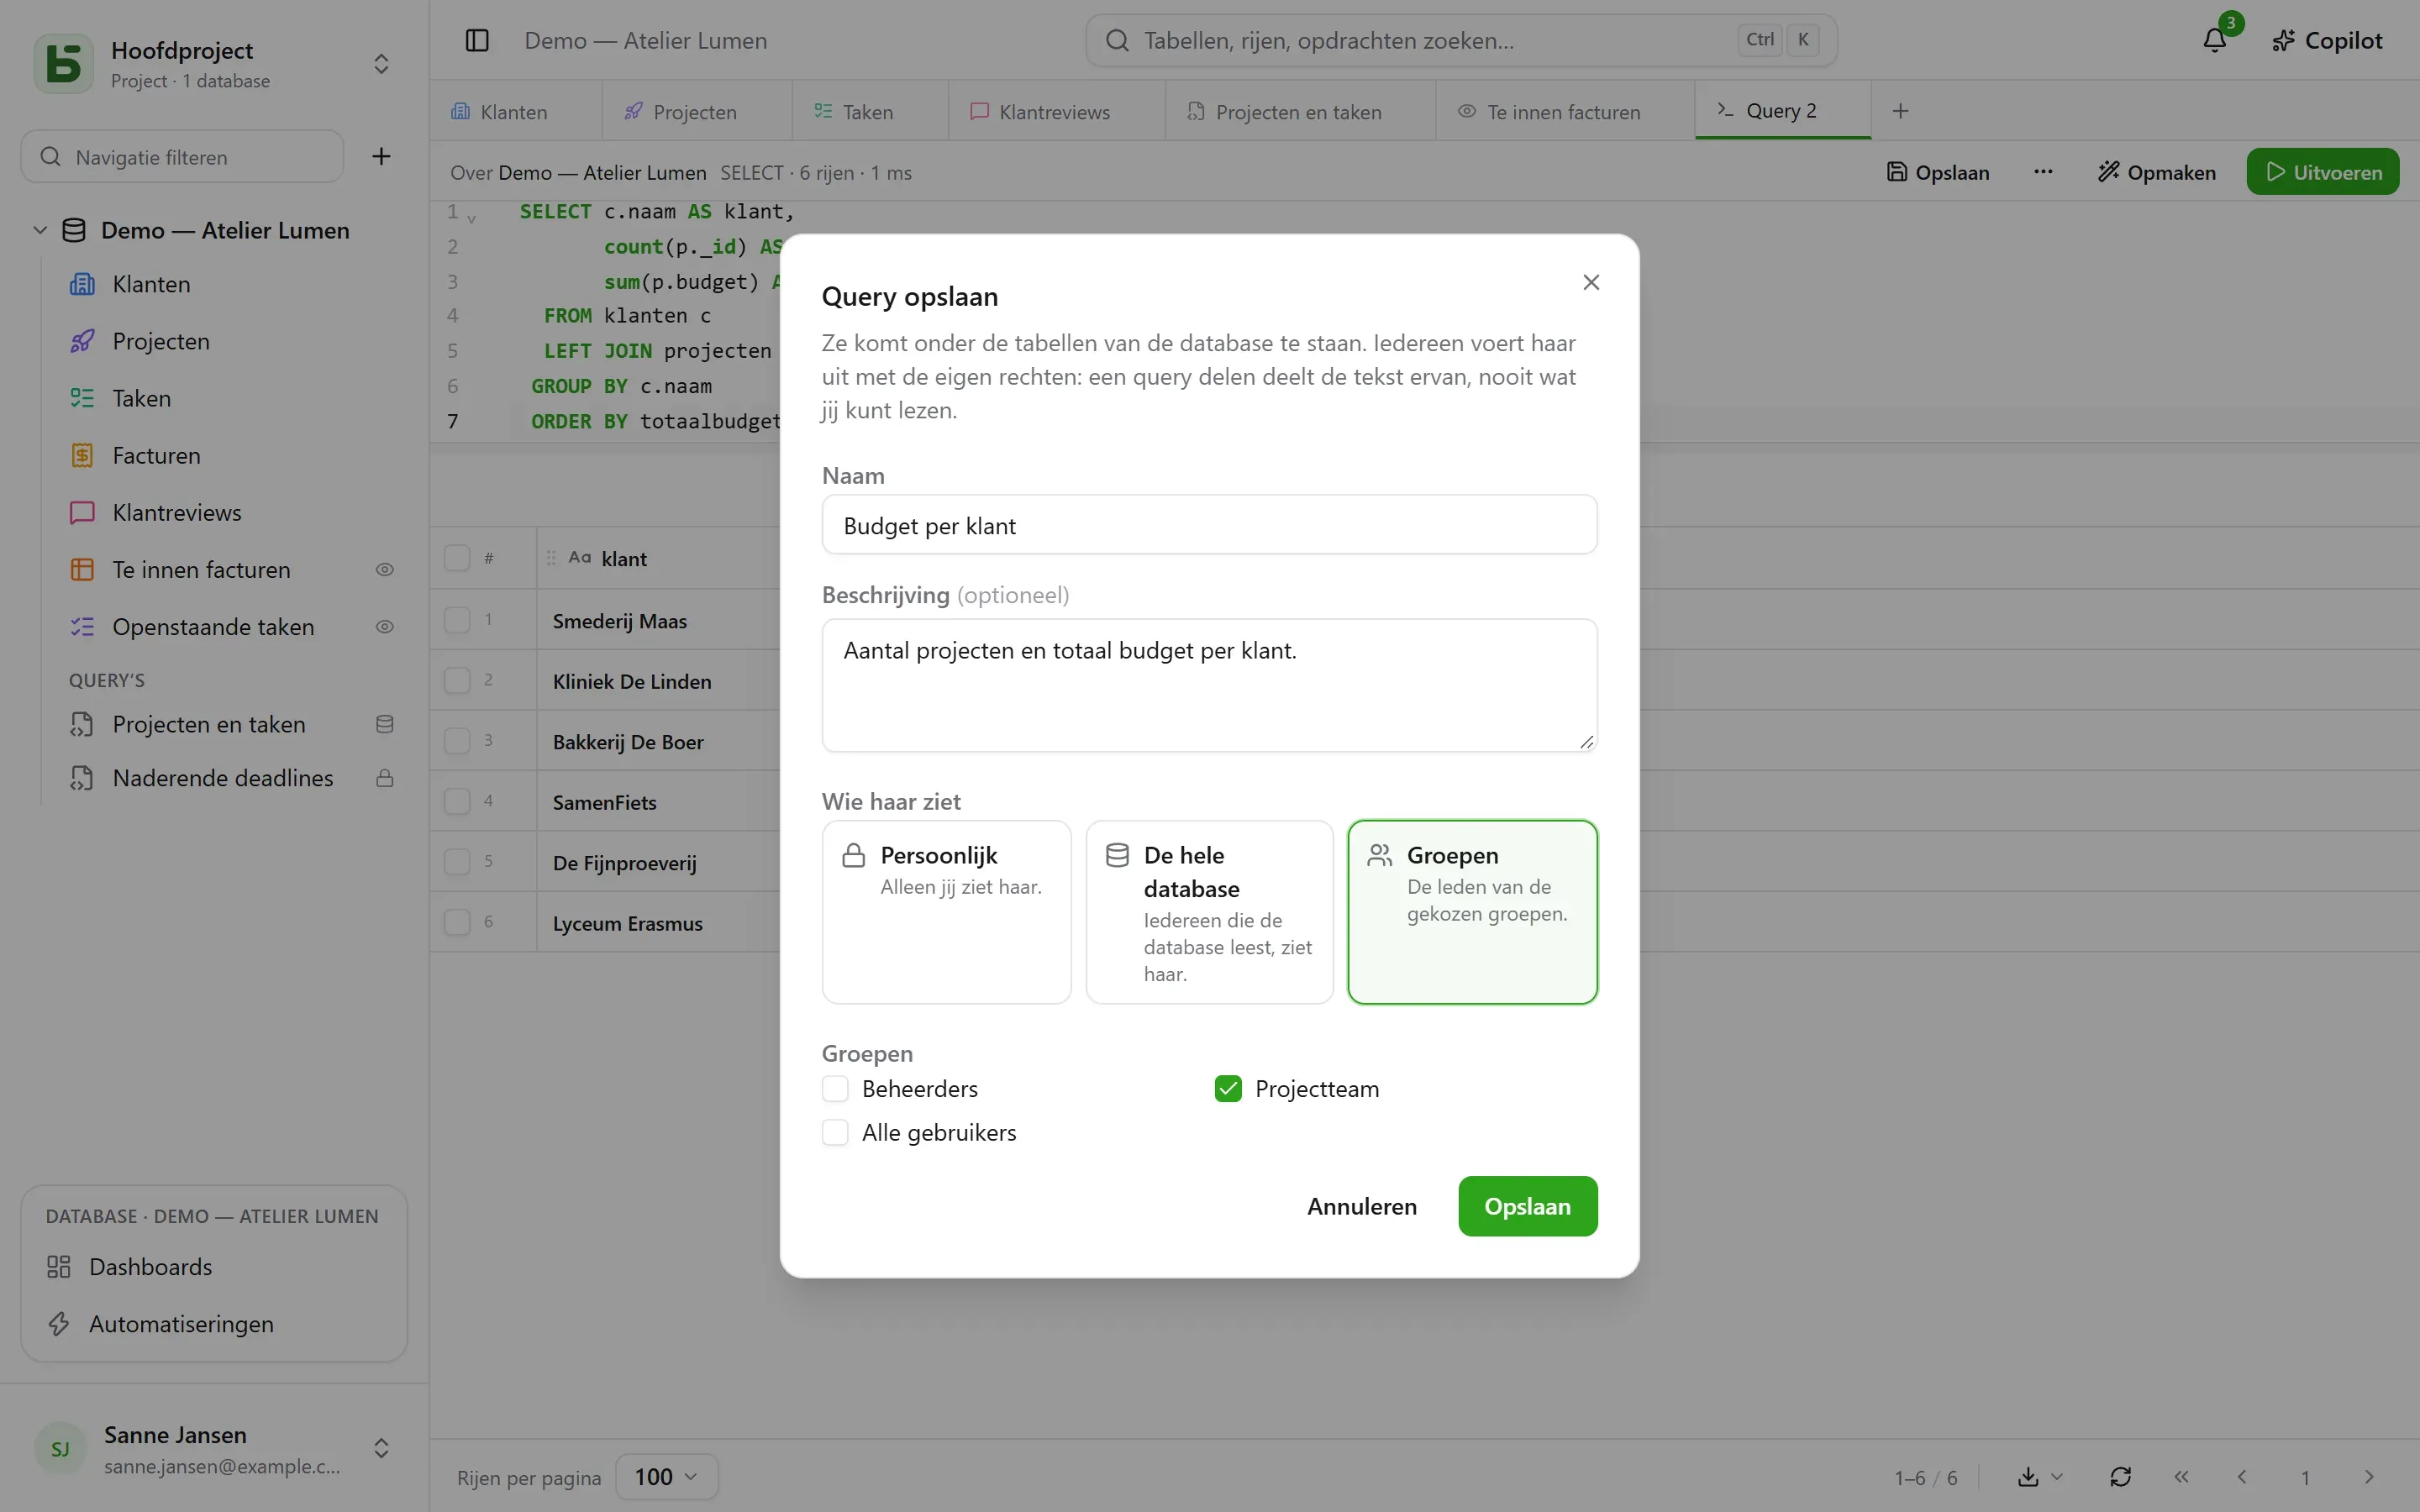2420x1512 pixels.
Task: Go to next page arrow
Action: (2368, 1477)
